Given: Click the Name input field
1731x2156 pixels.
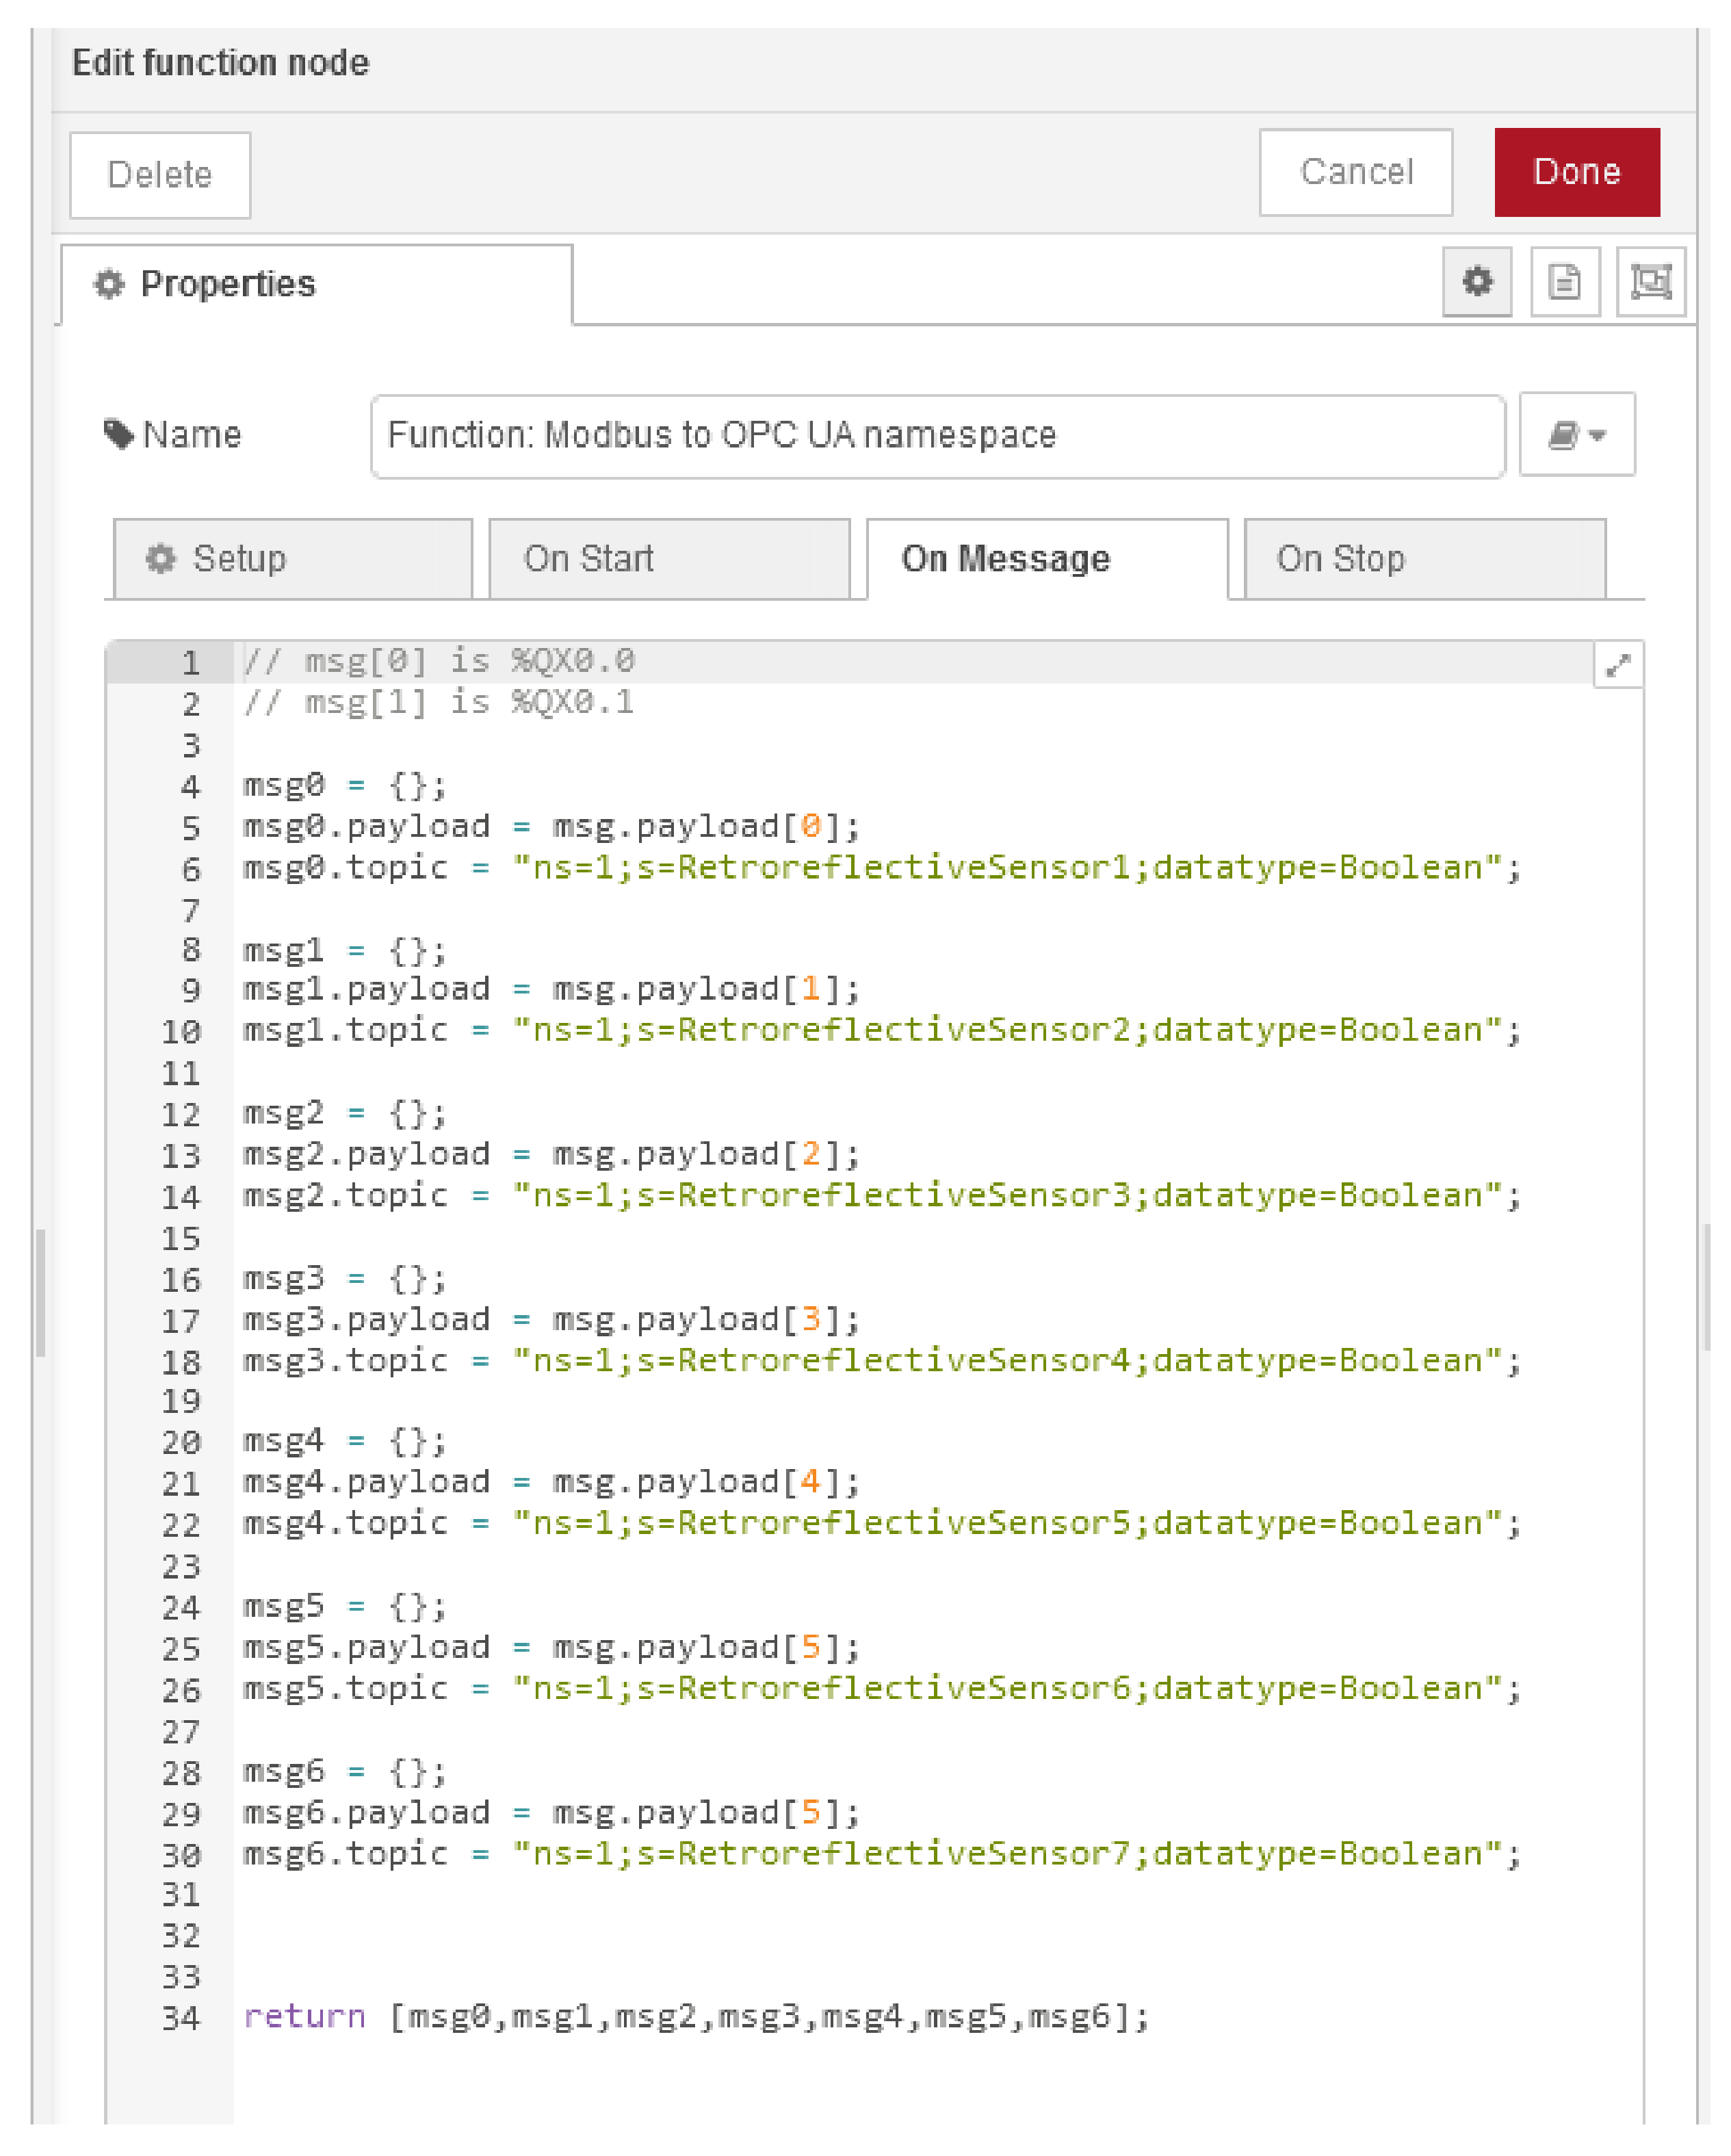Looking at the screenshot, I should 937,436.
